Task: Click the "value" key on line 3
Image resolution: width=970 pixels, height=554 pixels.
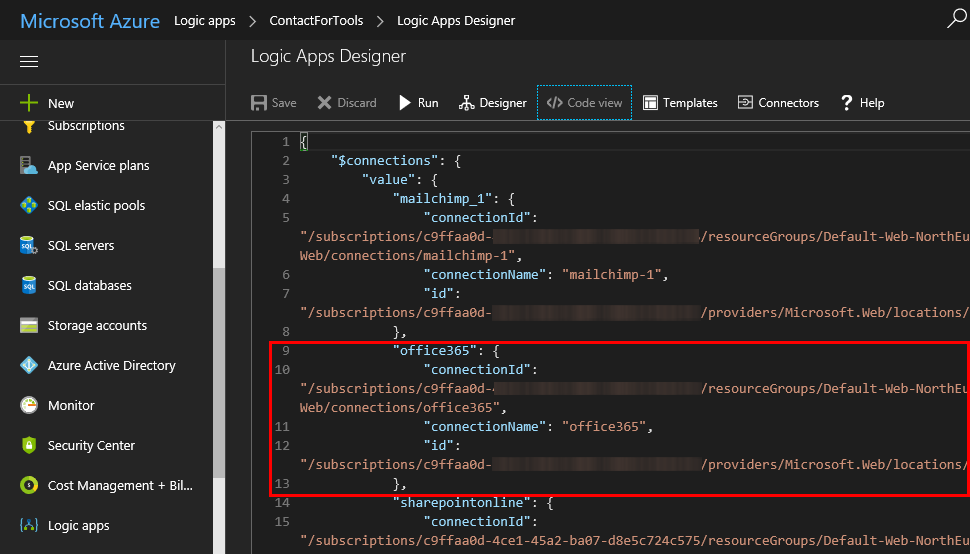Action: coord(388,180)
